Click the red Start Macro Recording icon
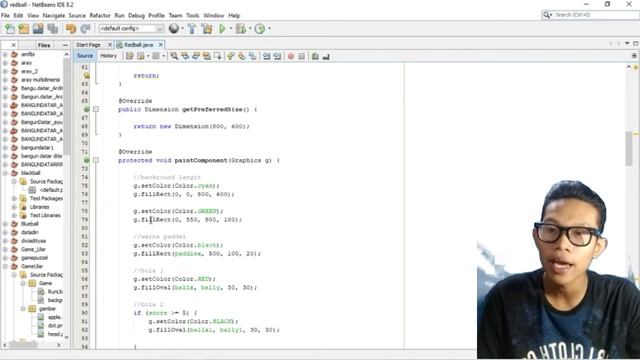This screenshot has height=360, width=640. (291, 56)
